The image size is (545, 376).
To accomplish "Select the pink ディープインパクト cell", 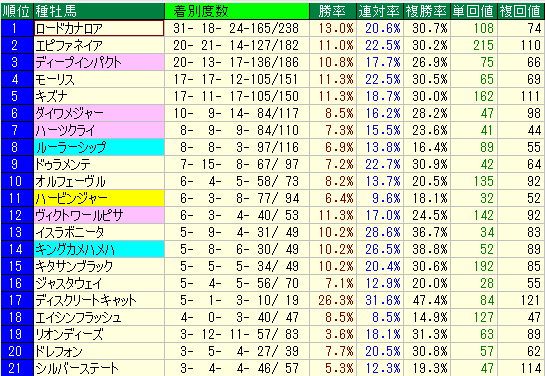I will tap(99, 62).
